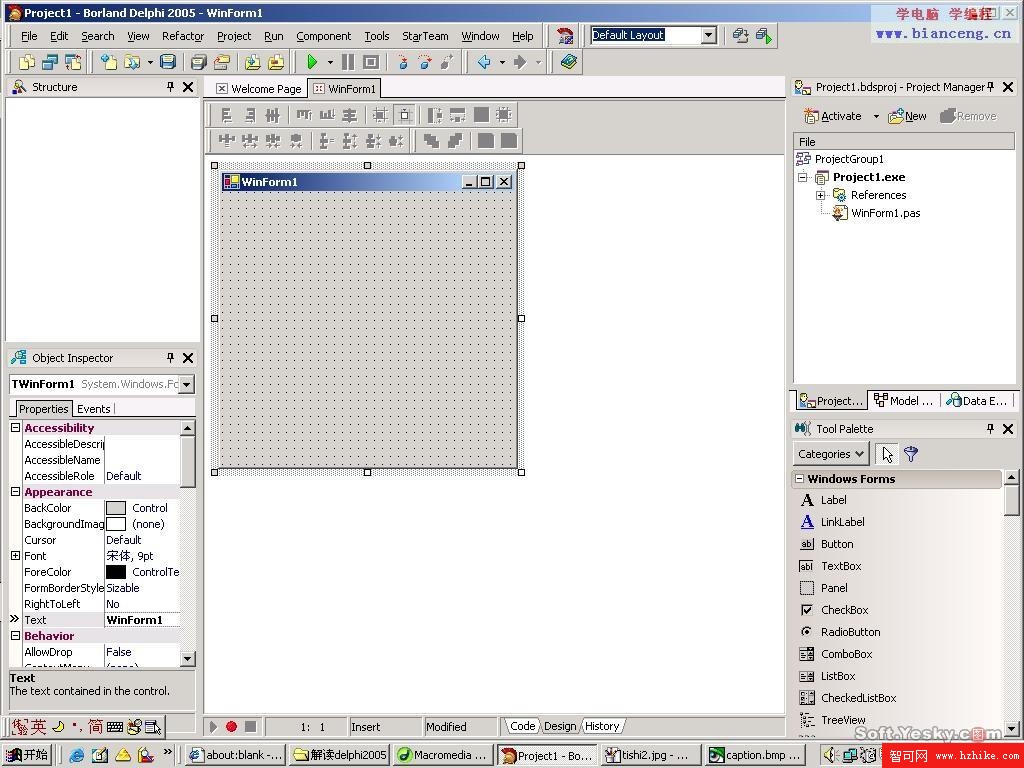Click the Trace Into debug icon
The width and height of the screenshot is (1024, 768).
tap(403, 62)
